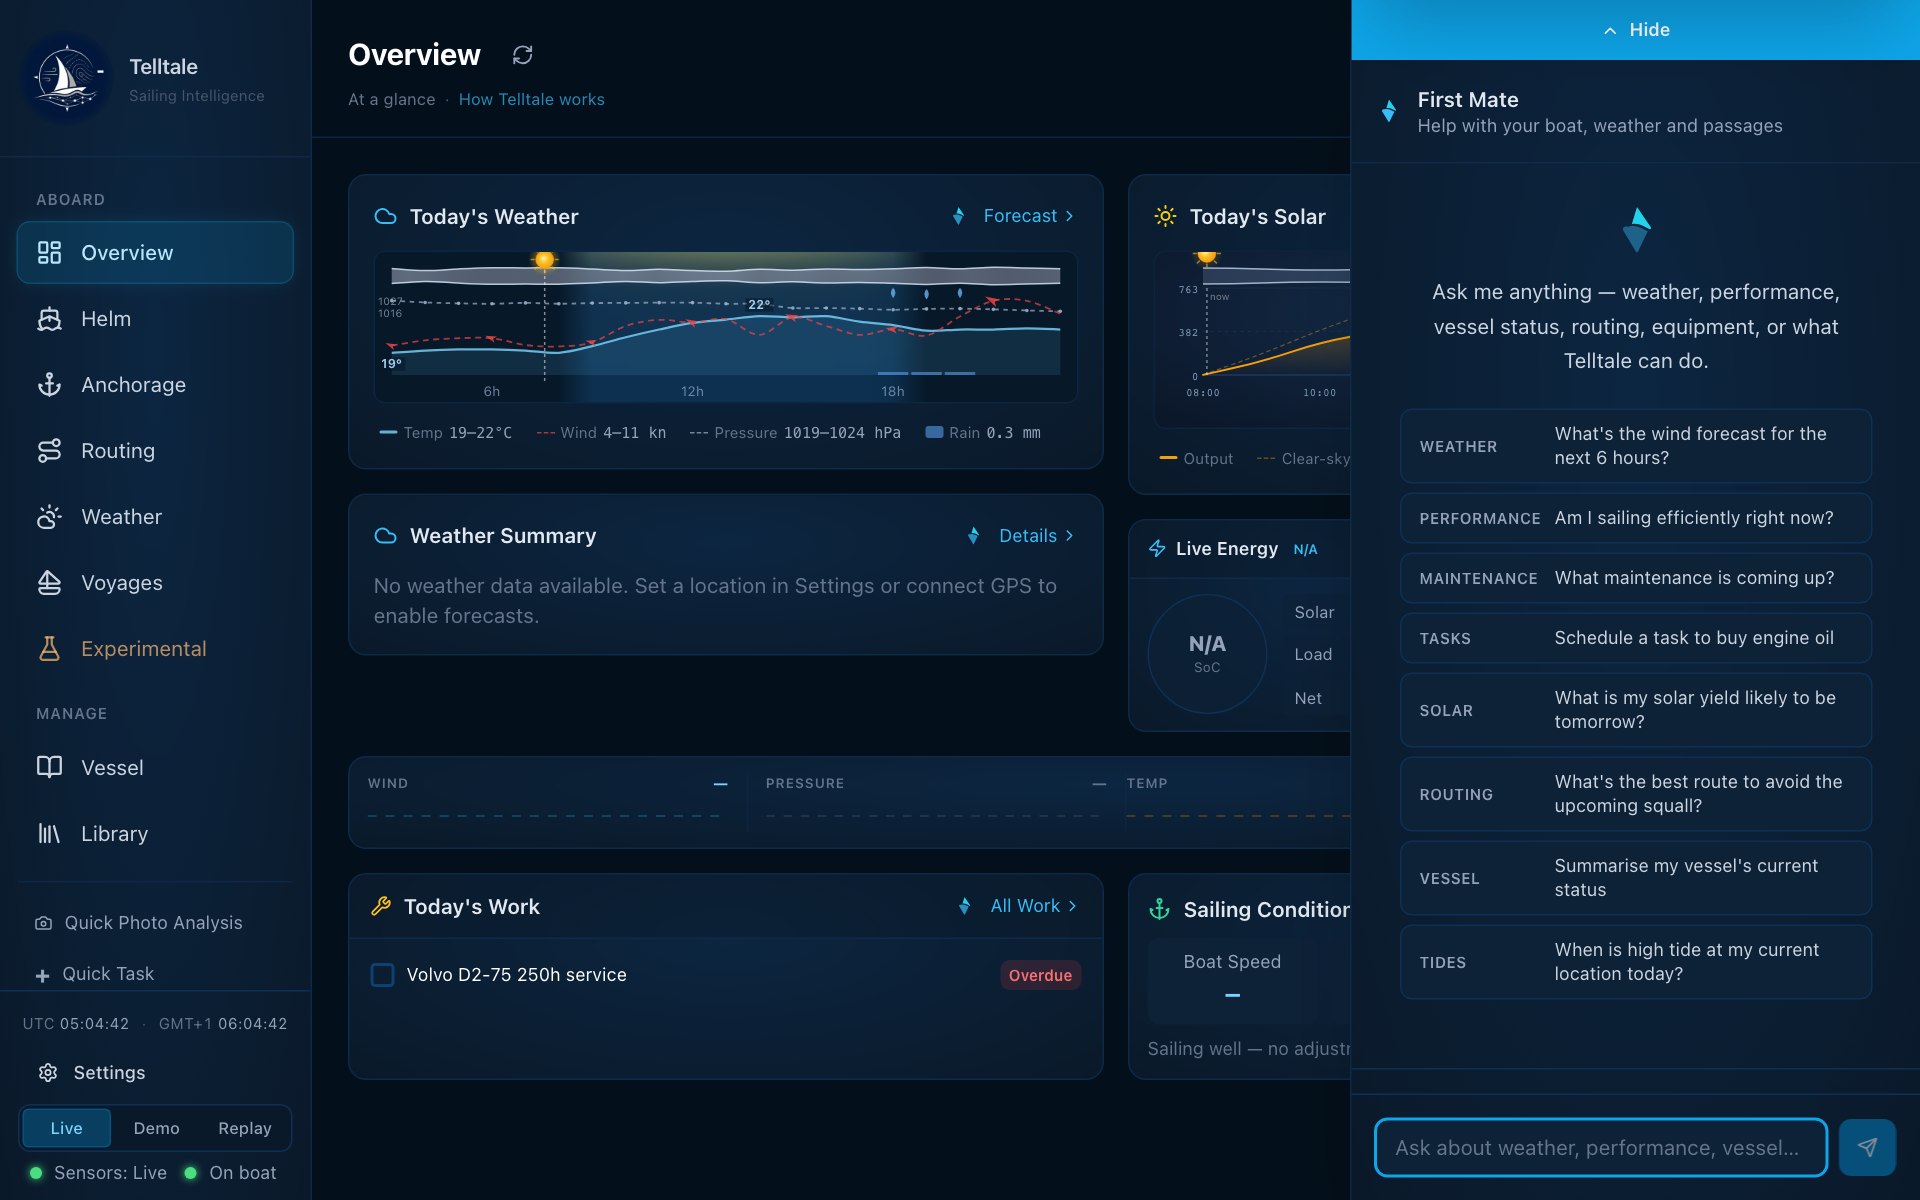
Task: Click the Today's Solar sun icon
Action: (x=1165, y=216)
